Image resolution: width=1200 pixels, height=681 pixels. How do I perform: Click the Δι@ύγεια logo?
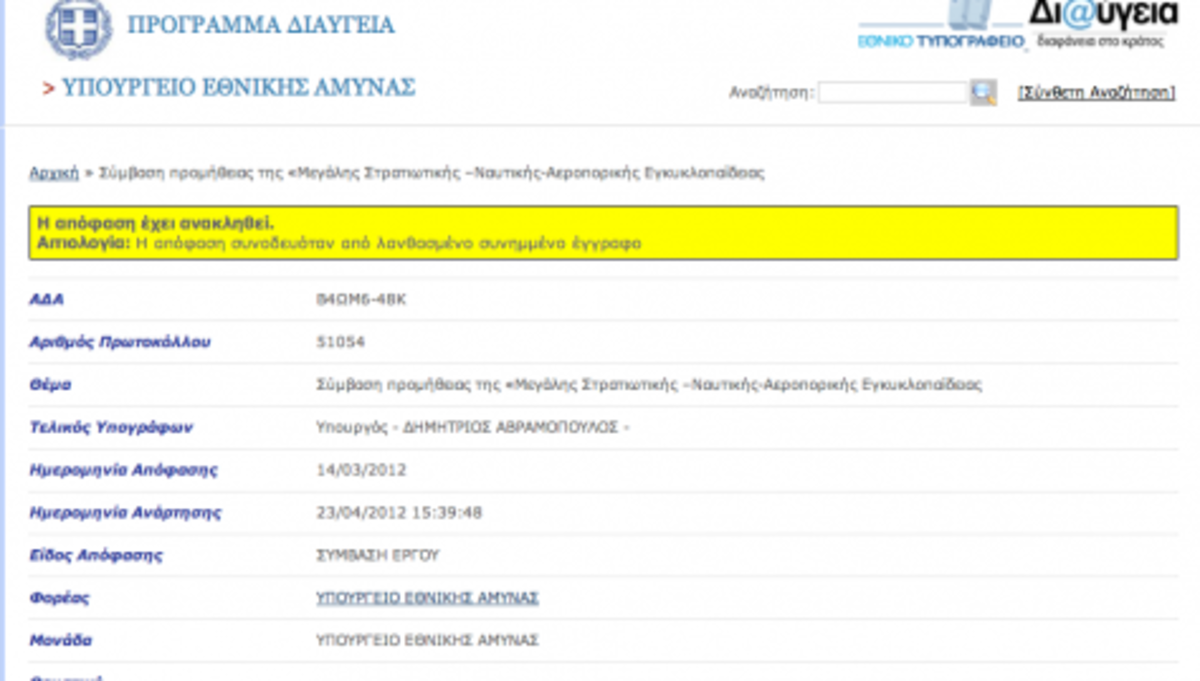pyautogui.click(x=1104, y=14)
